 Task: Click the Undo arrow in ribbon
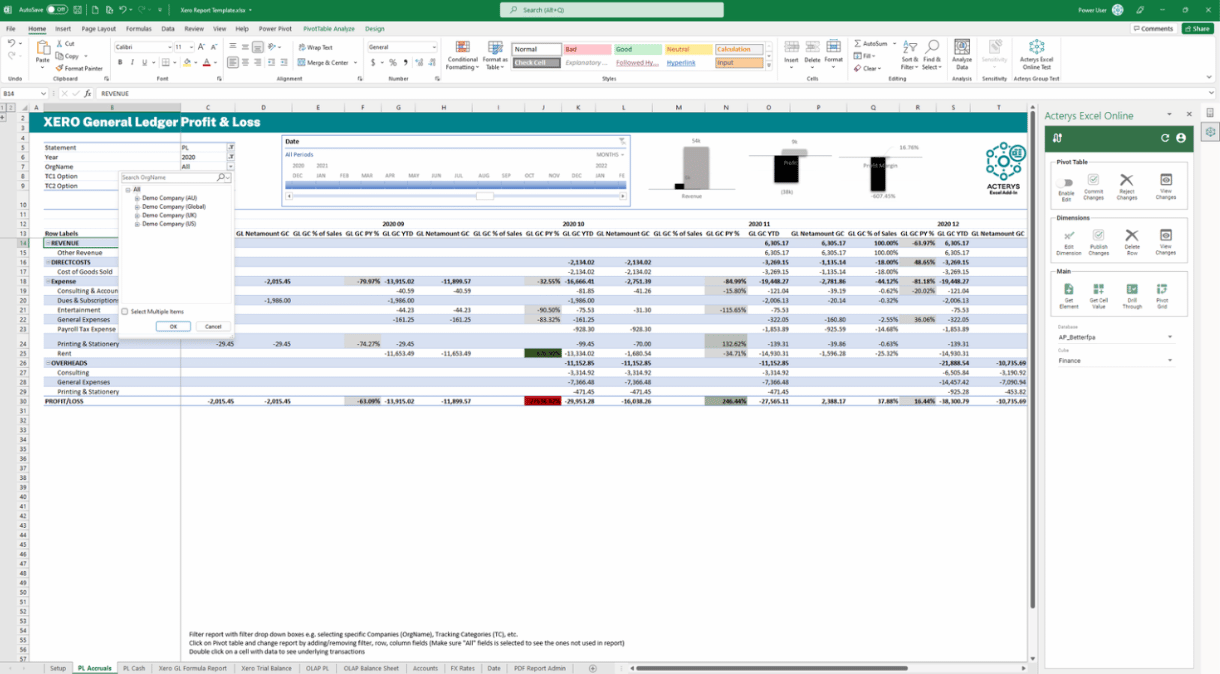[x=11, y=43]
